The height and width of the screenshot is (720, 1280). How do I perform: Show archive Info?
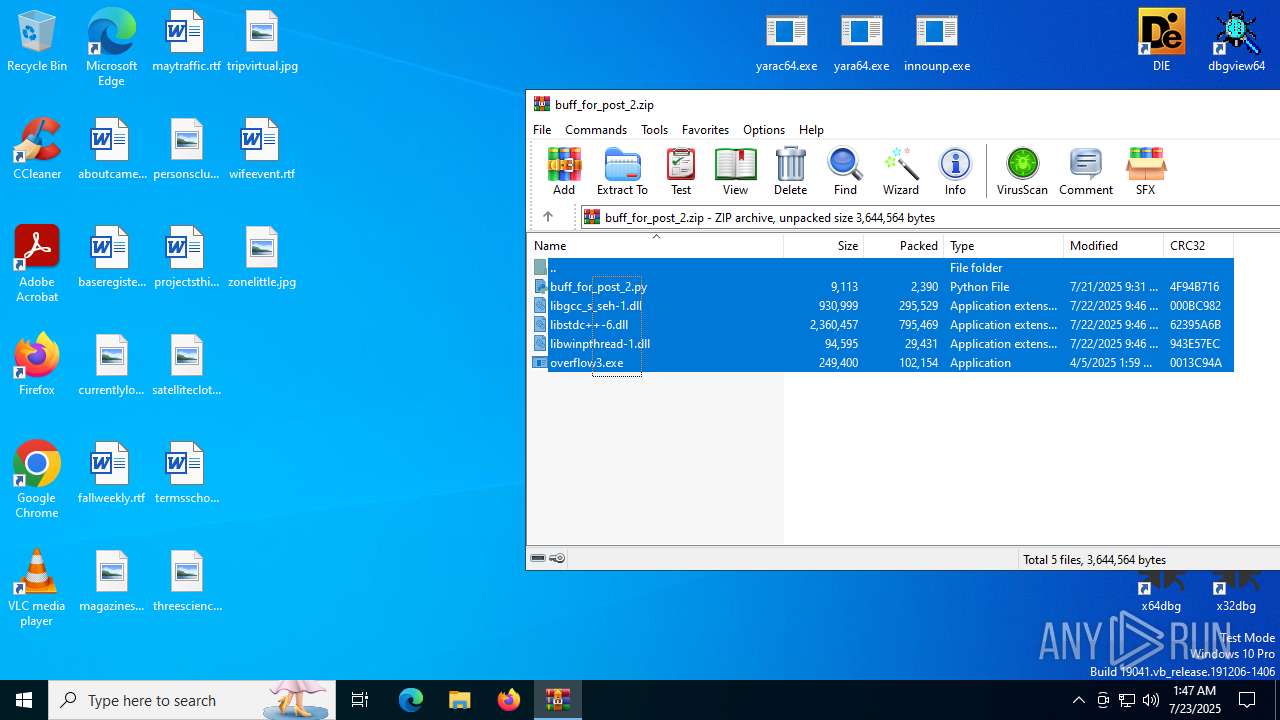(955, 171)
